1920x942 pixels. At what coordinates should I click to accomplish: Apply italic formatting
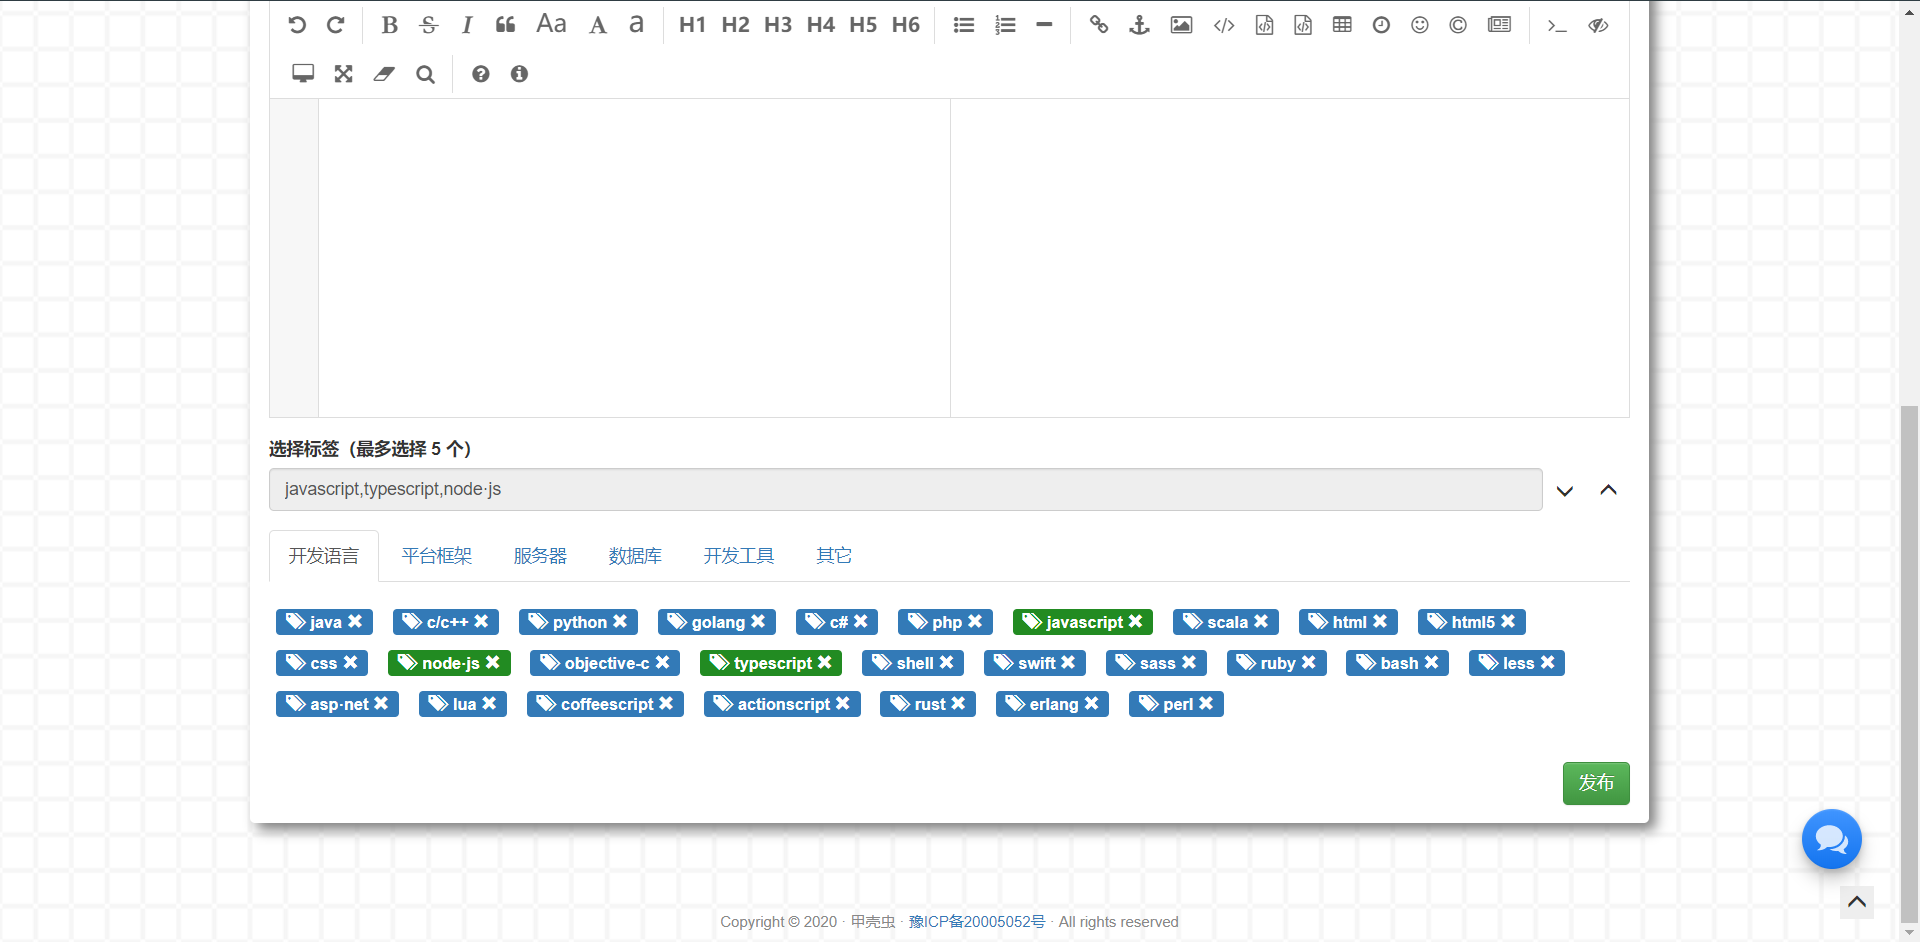coord(467,25)
